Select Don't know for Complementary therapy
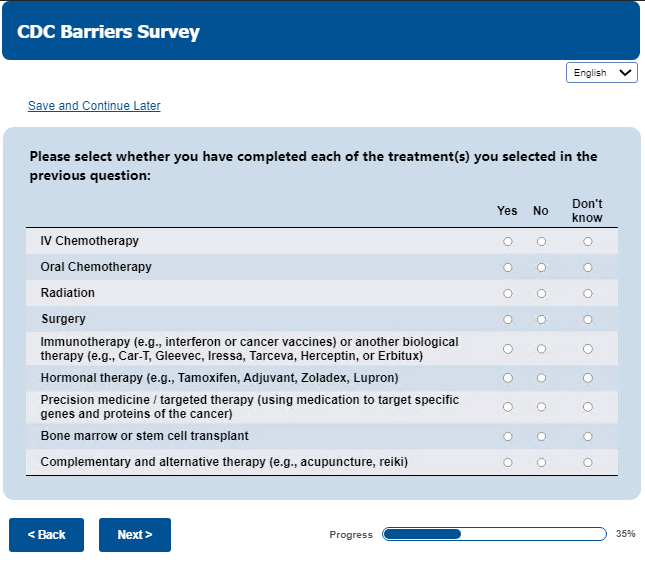This screenshot has height=565, width=645. click(x=587, y=462)
